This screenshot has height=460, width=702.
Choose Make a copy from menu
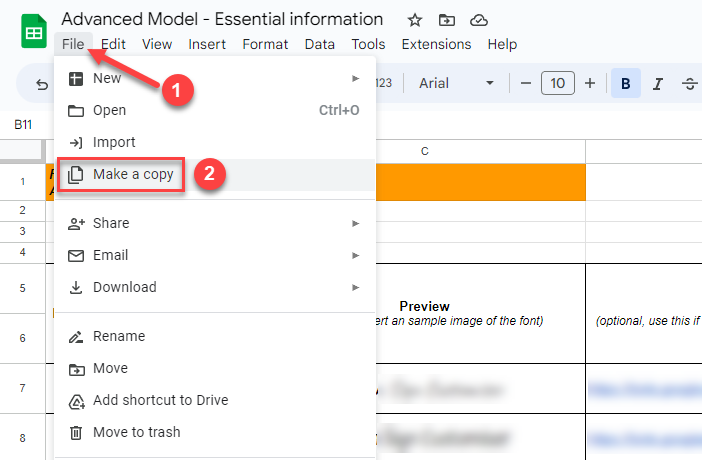tap(133, 174)
